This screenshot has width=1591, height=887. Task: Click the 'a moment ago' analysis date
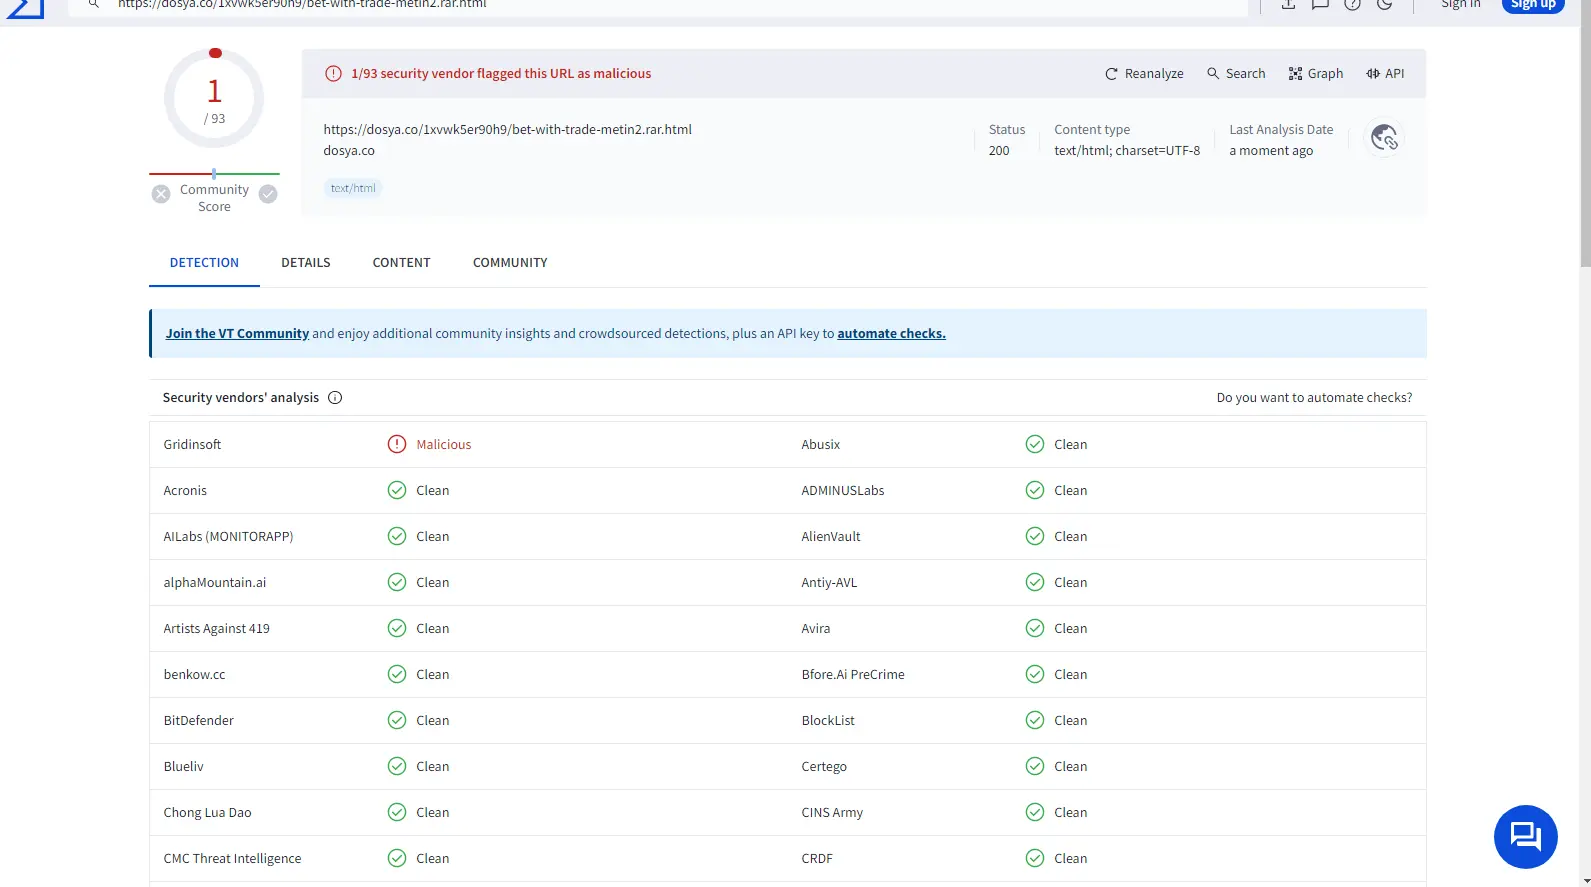[1271, 151]
